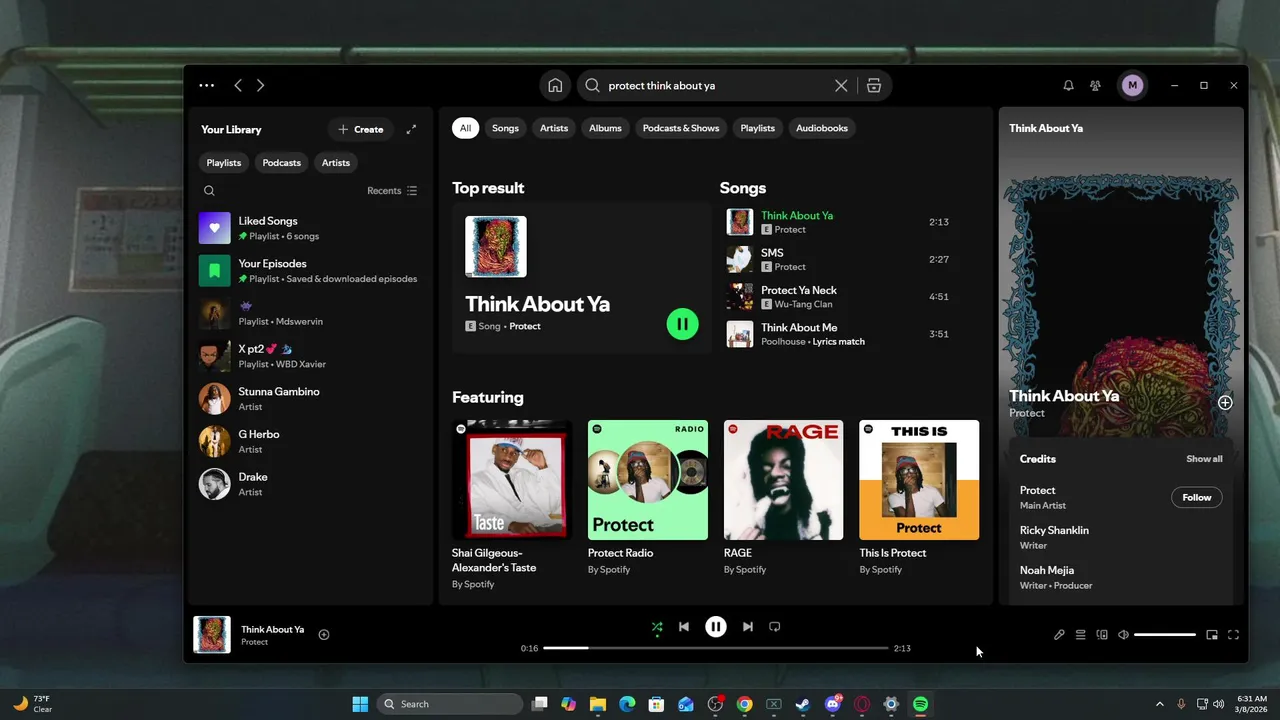
Task: Open This Is Protect playlist
Action: click(x=919, y=498)
